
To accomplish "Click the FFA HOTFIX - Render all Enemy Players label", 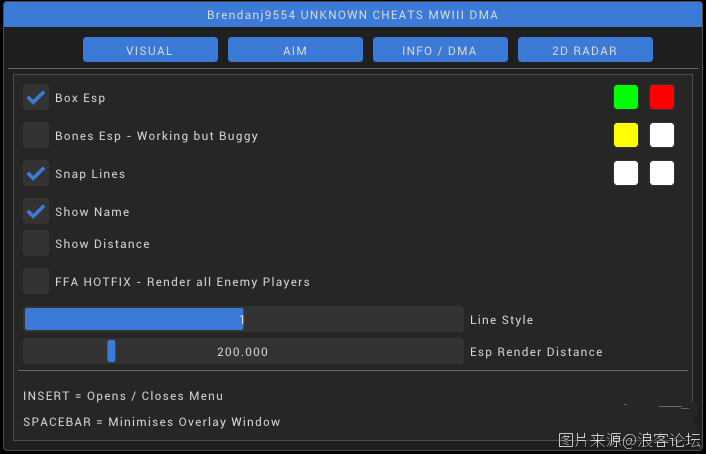I will pyautogui.click(x=182, y=282).
